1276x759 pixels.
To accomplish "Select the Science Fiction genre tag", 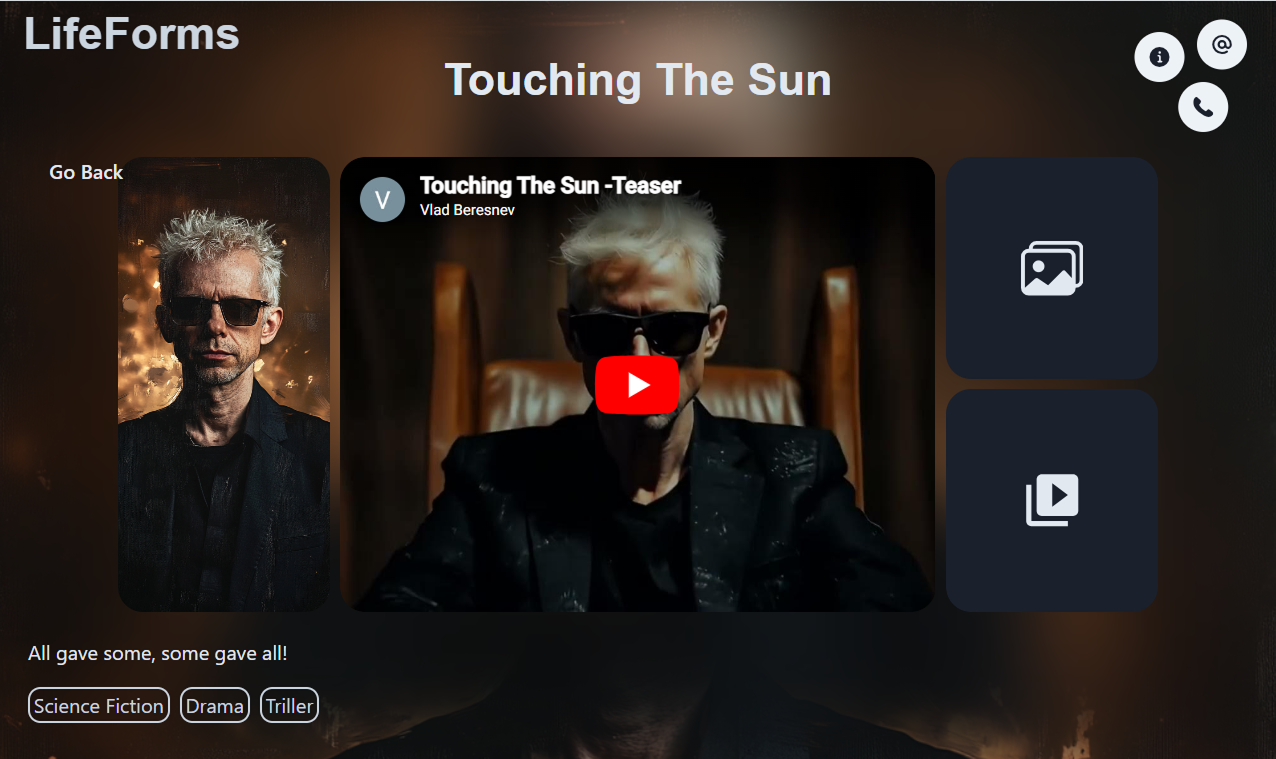I will 99,705.
